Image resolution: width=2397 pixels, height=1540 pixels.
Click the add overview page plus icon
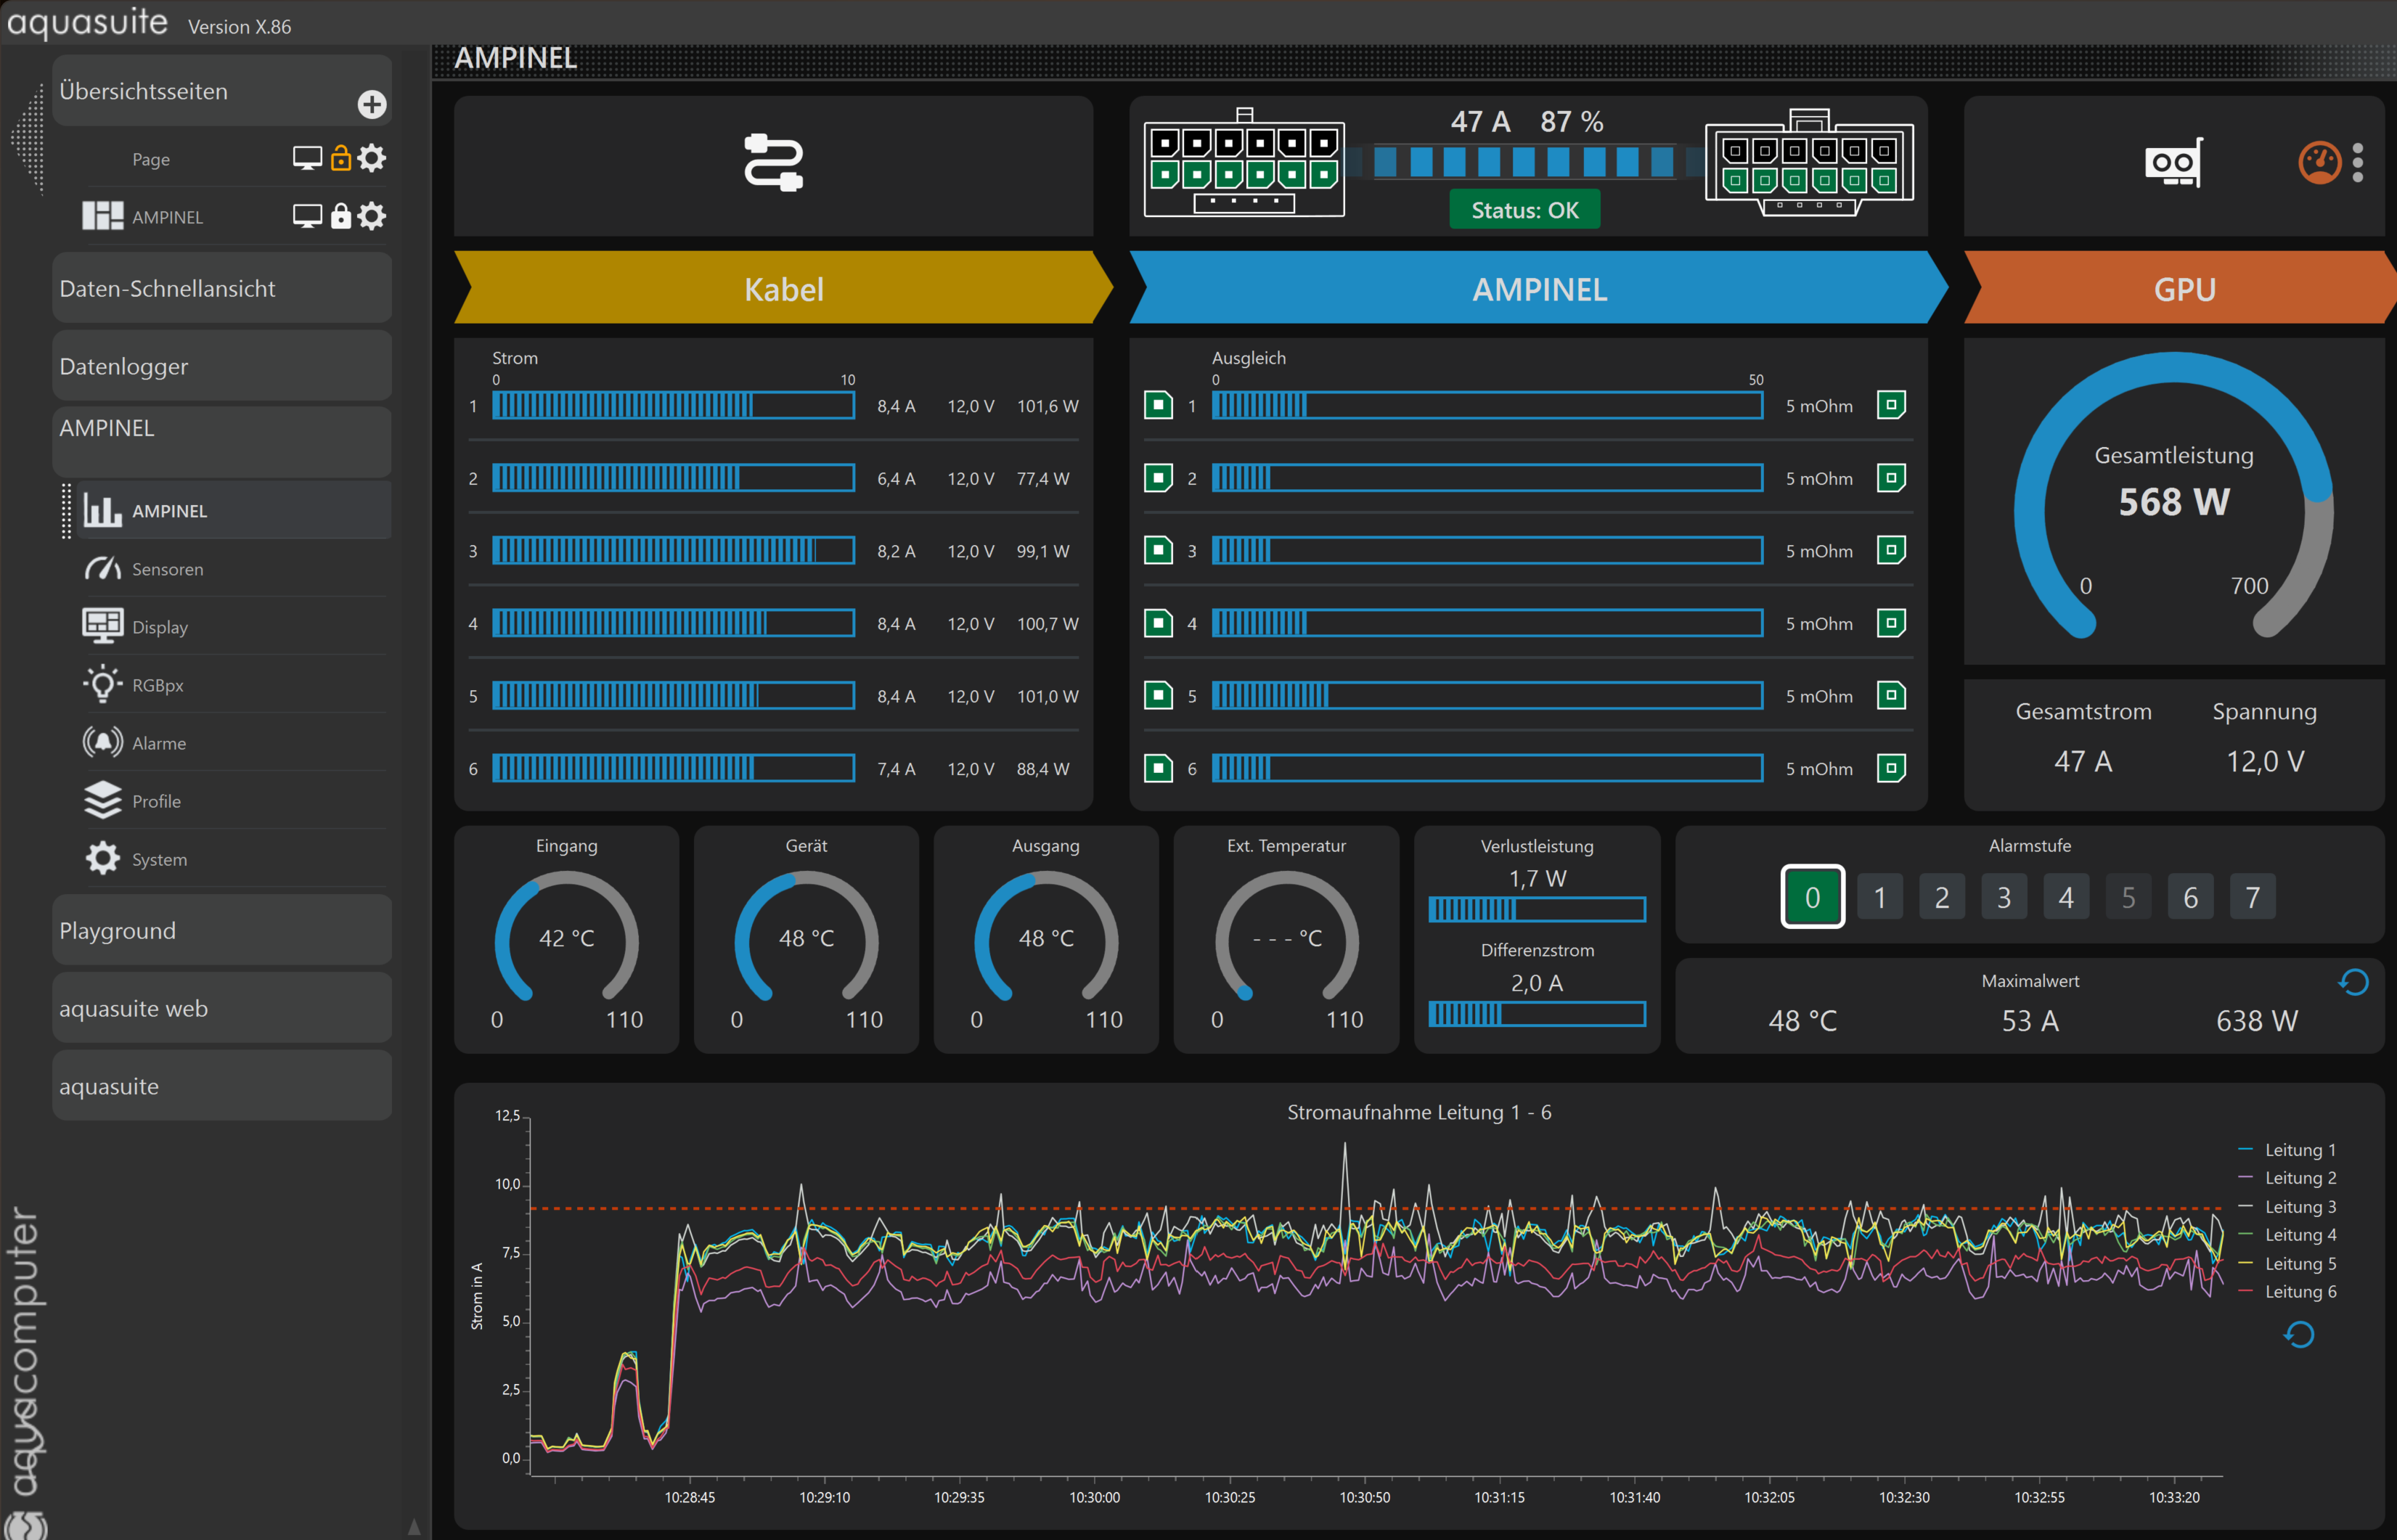[371, 104]
